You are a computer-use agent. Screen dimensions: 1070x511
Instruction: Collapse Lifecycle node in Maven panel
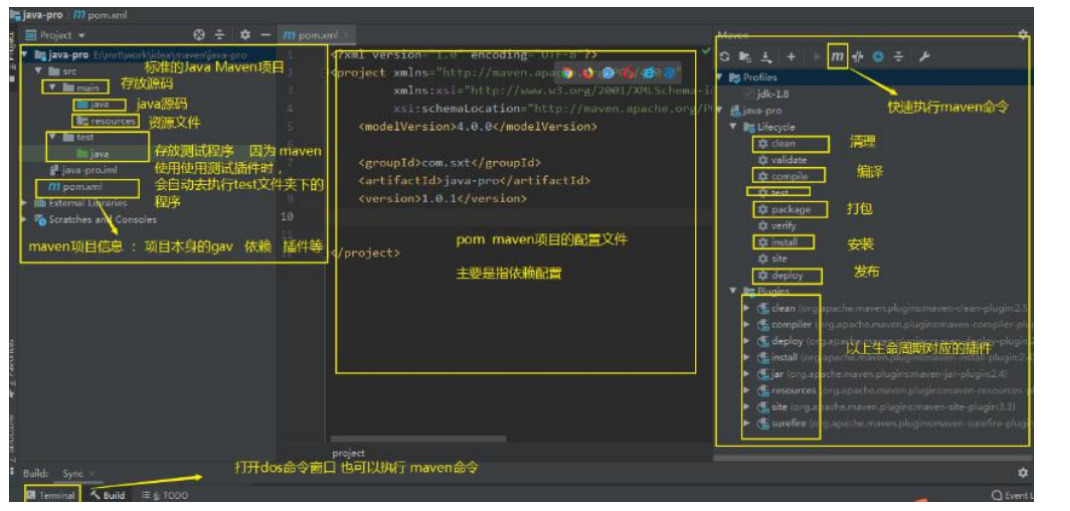point(734,127)
